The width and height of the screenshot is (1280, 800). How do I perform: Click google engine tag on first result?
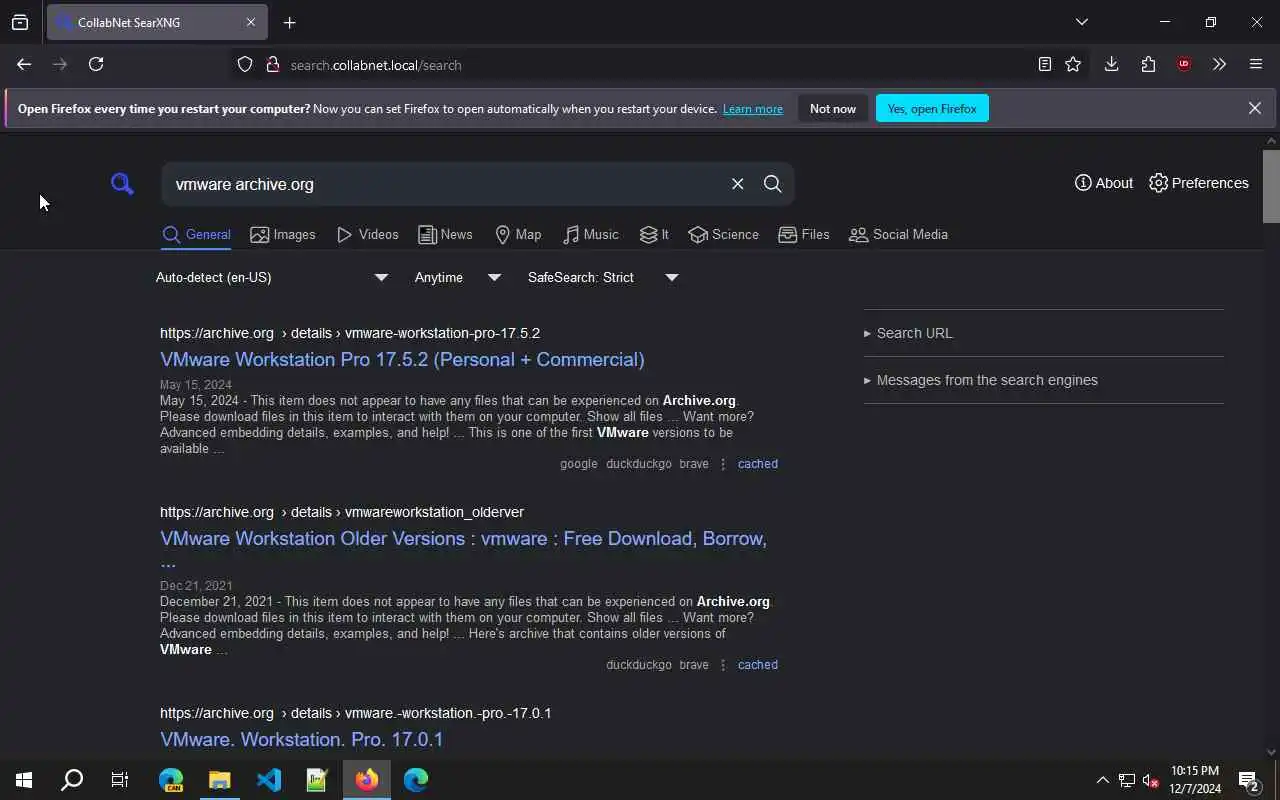click(x=578, y=464)
